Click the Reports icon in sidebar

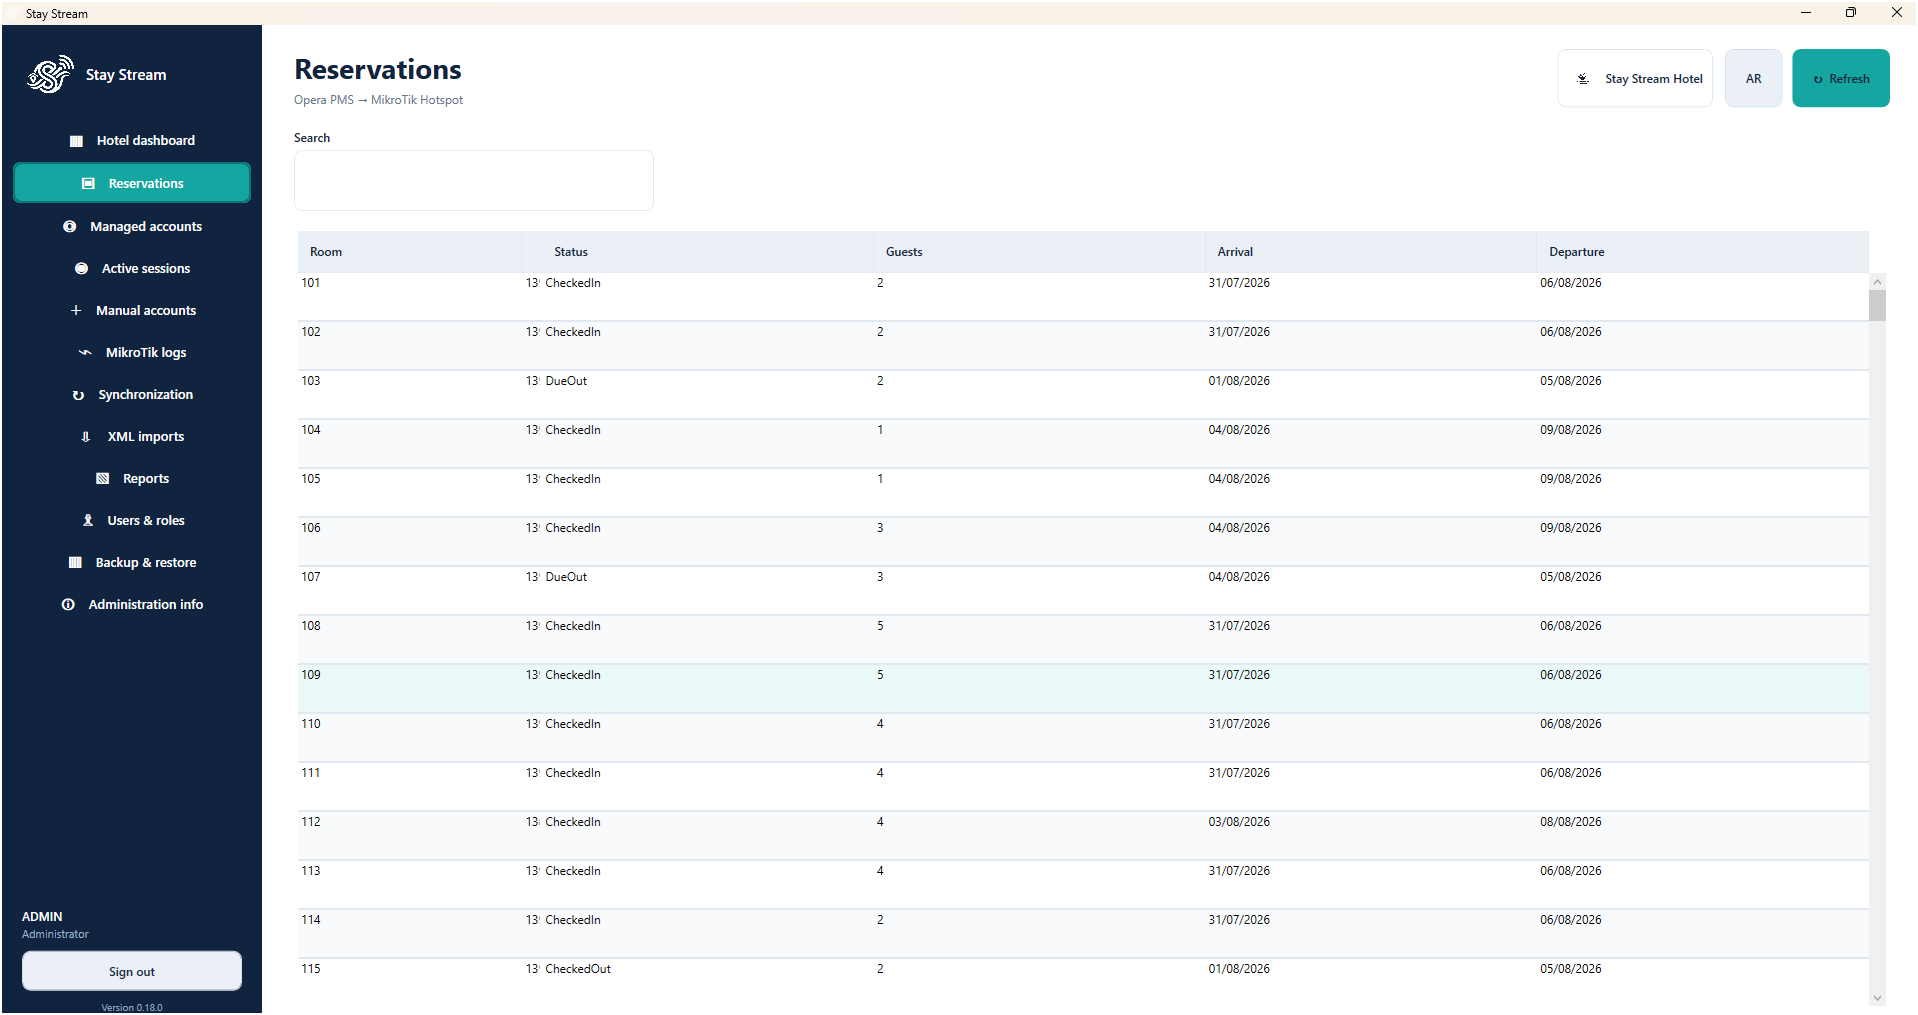[x=102, y=479]
